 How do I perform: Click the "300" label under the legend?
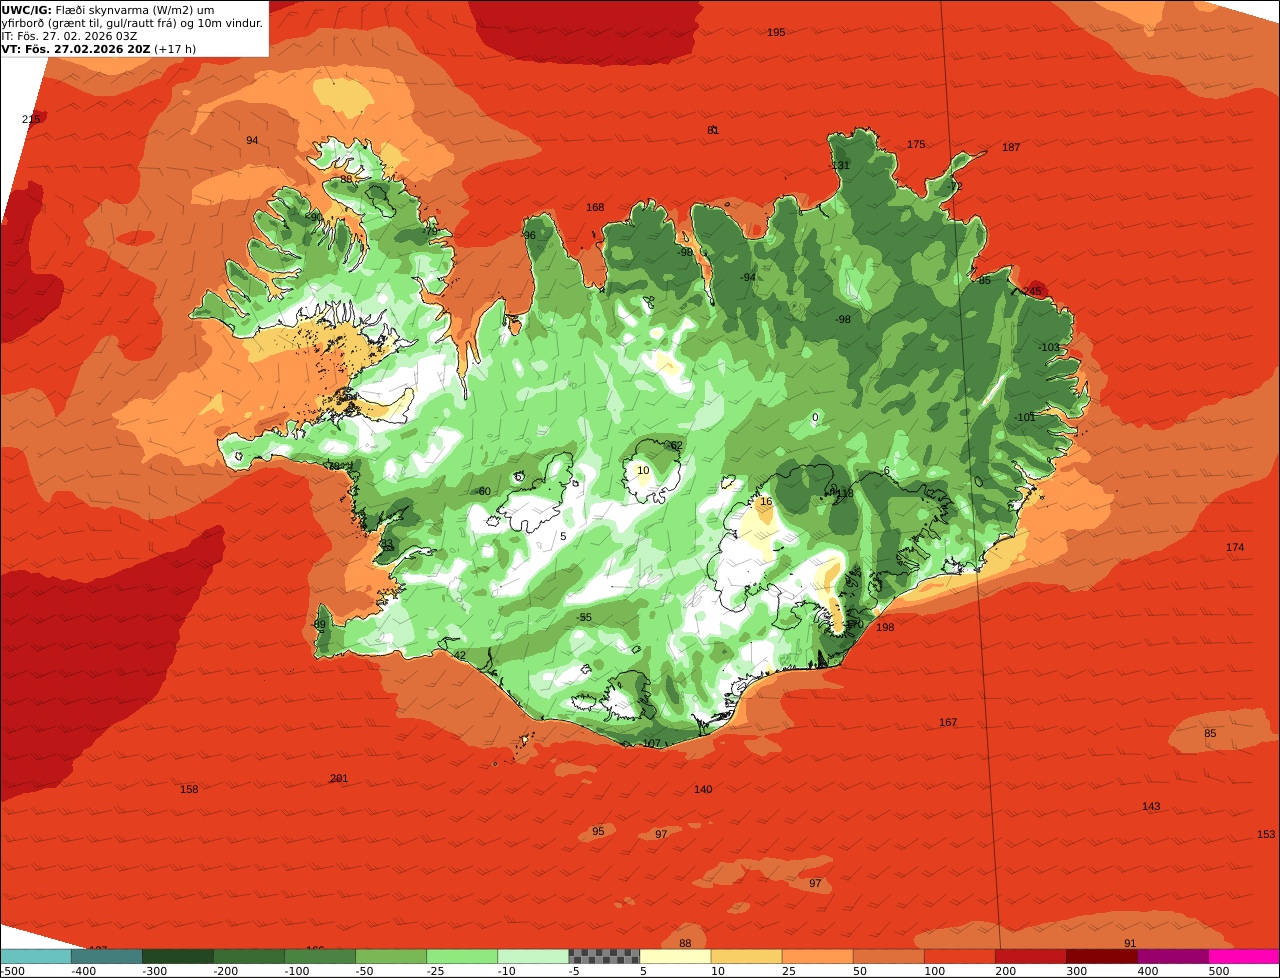click(x=1077, y=971)
